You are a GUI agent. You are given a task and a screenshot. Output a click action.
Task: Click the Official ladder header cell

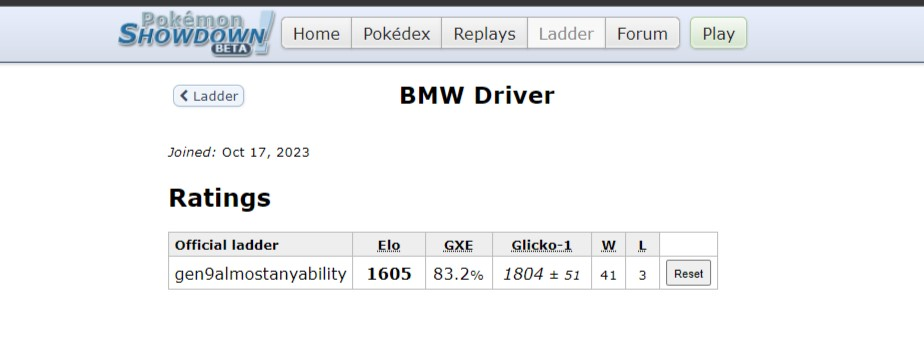[260, 245]
